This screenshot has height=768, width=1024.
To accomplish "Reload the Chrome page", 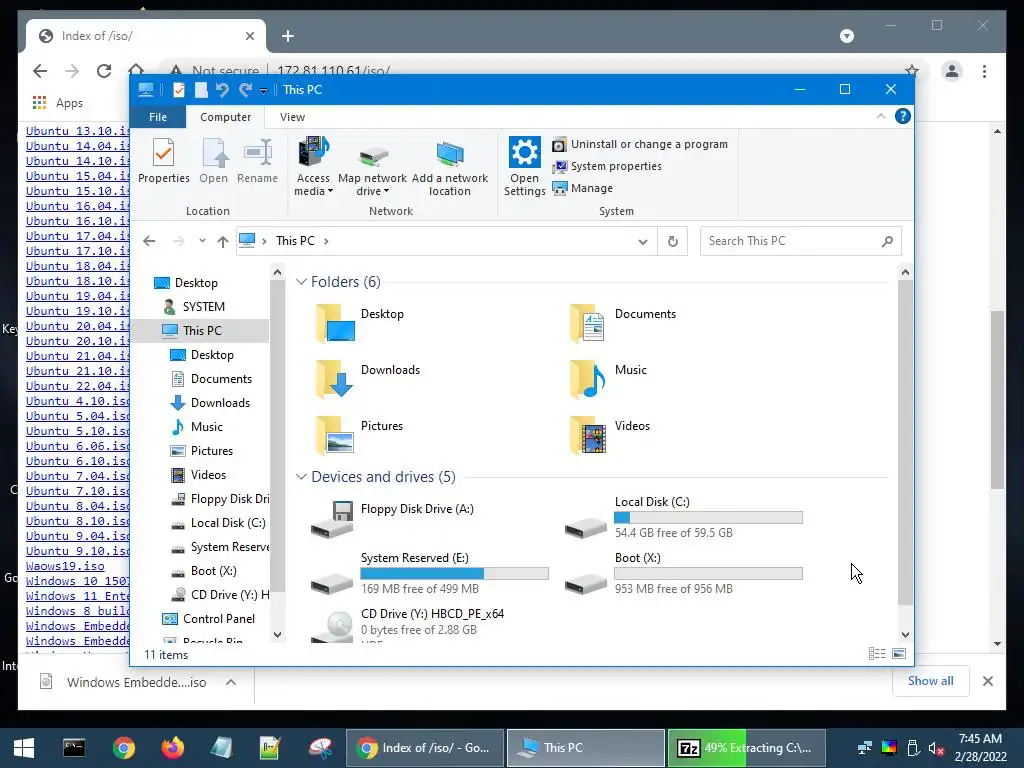I will pos(104,71).
